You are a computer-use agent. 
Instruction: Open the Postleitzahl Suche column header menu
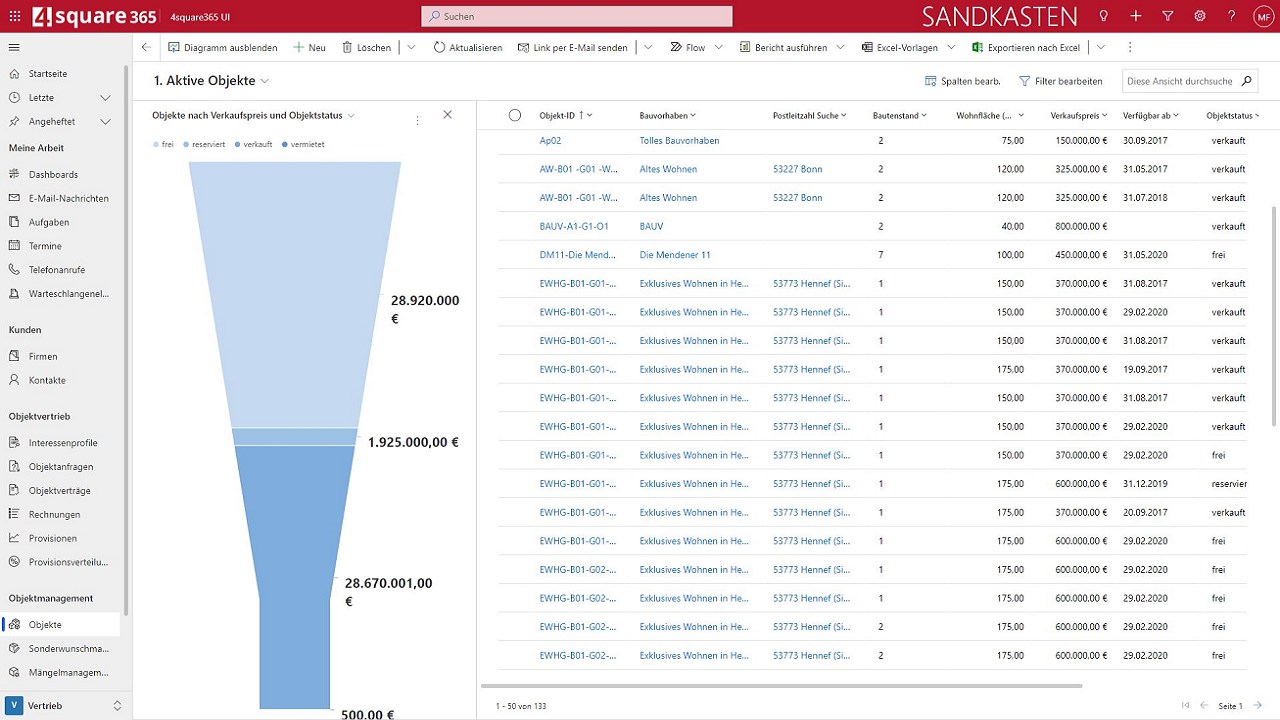point(810,115)
